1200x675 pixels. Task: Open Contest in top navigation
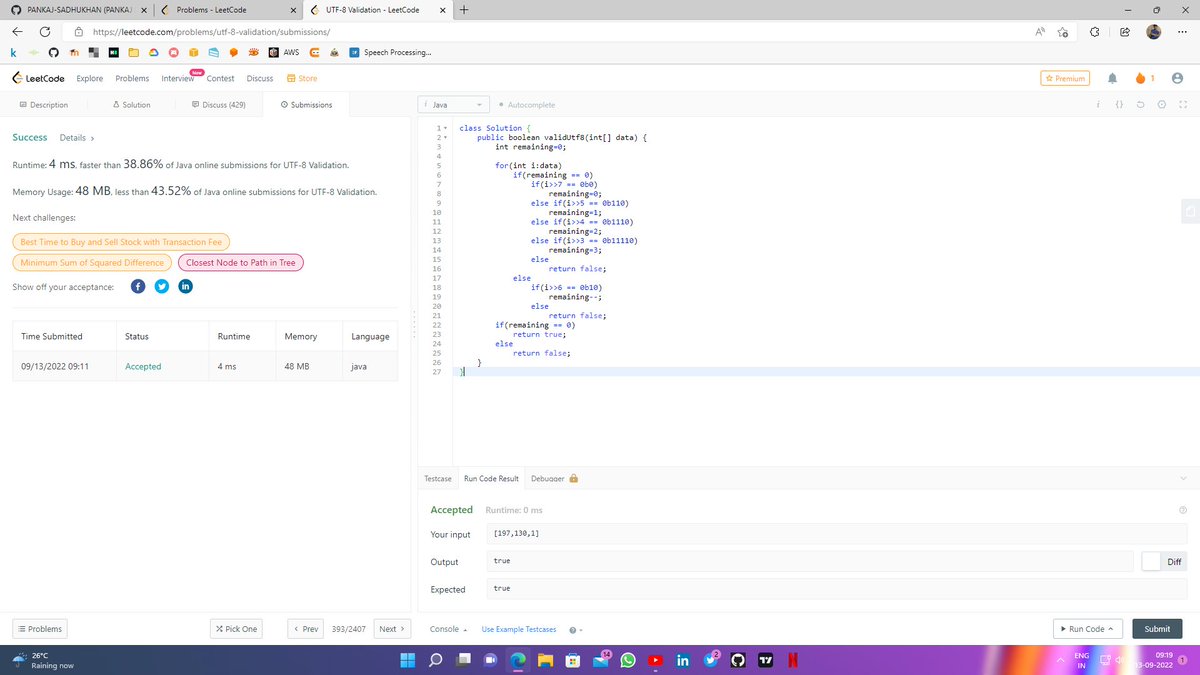tap(220, 78)
